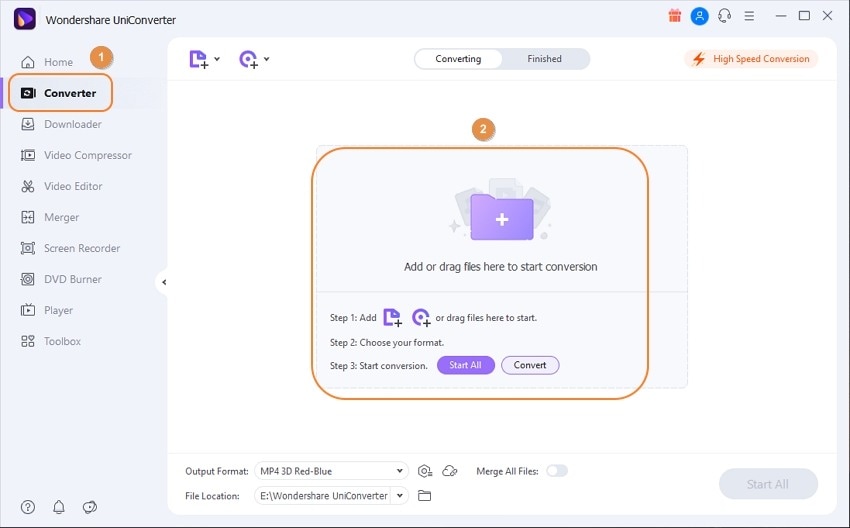The width and height of the screenshot is (850, 528).
Task: Click the Toolbox grid icon
Action: pyautogui.click(x=28, y=341)
